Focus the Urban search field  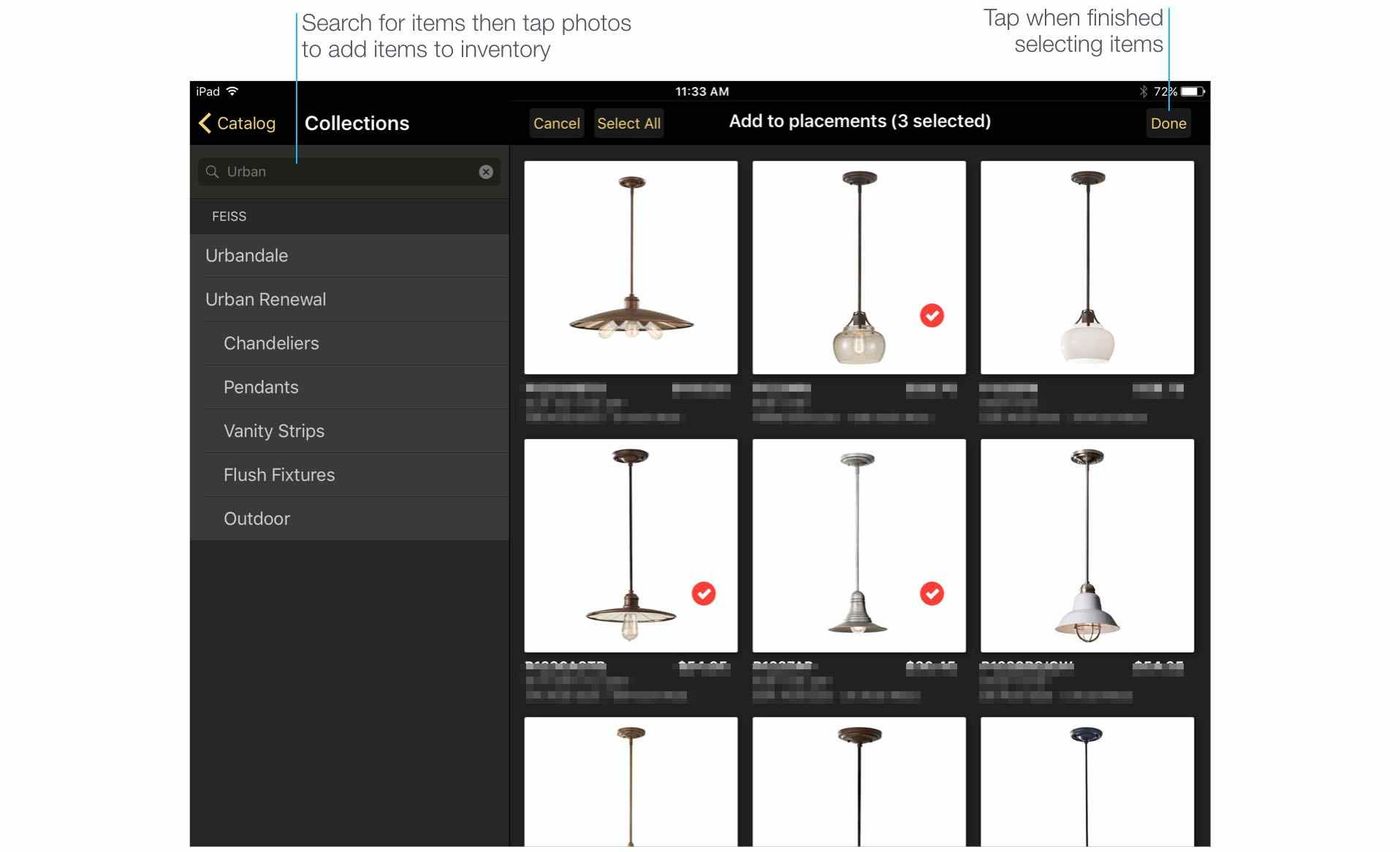pyautogui.click(x=349, y=172)
